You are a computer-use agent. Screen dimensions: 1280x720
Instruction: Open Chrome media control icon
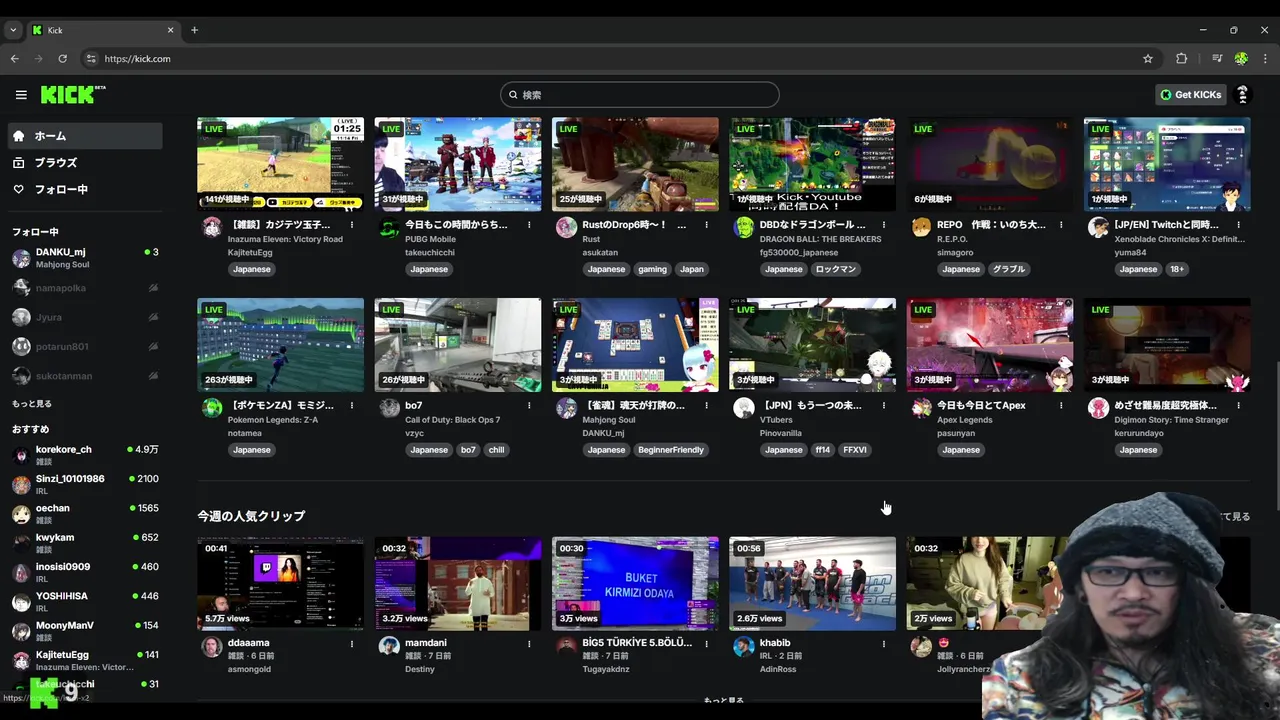tap(1217, 59)
